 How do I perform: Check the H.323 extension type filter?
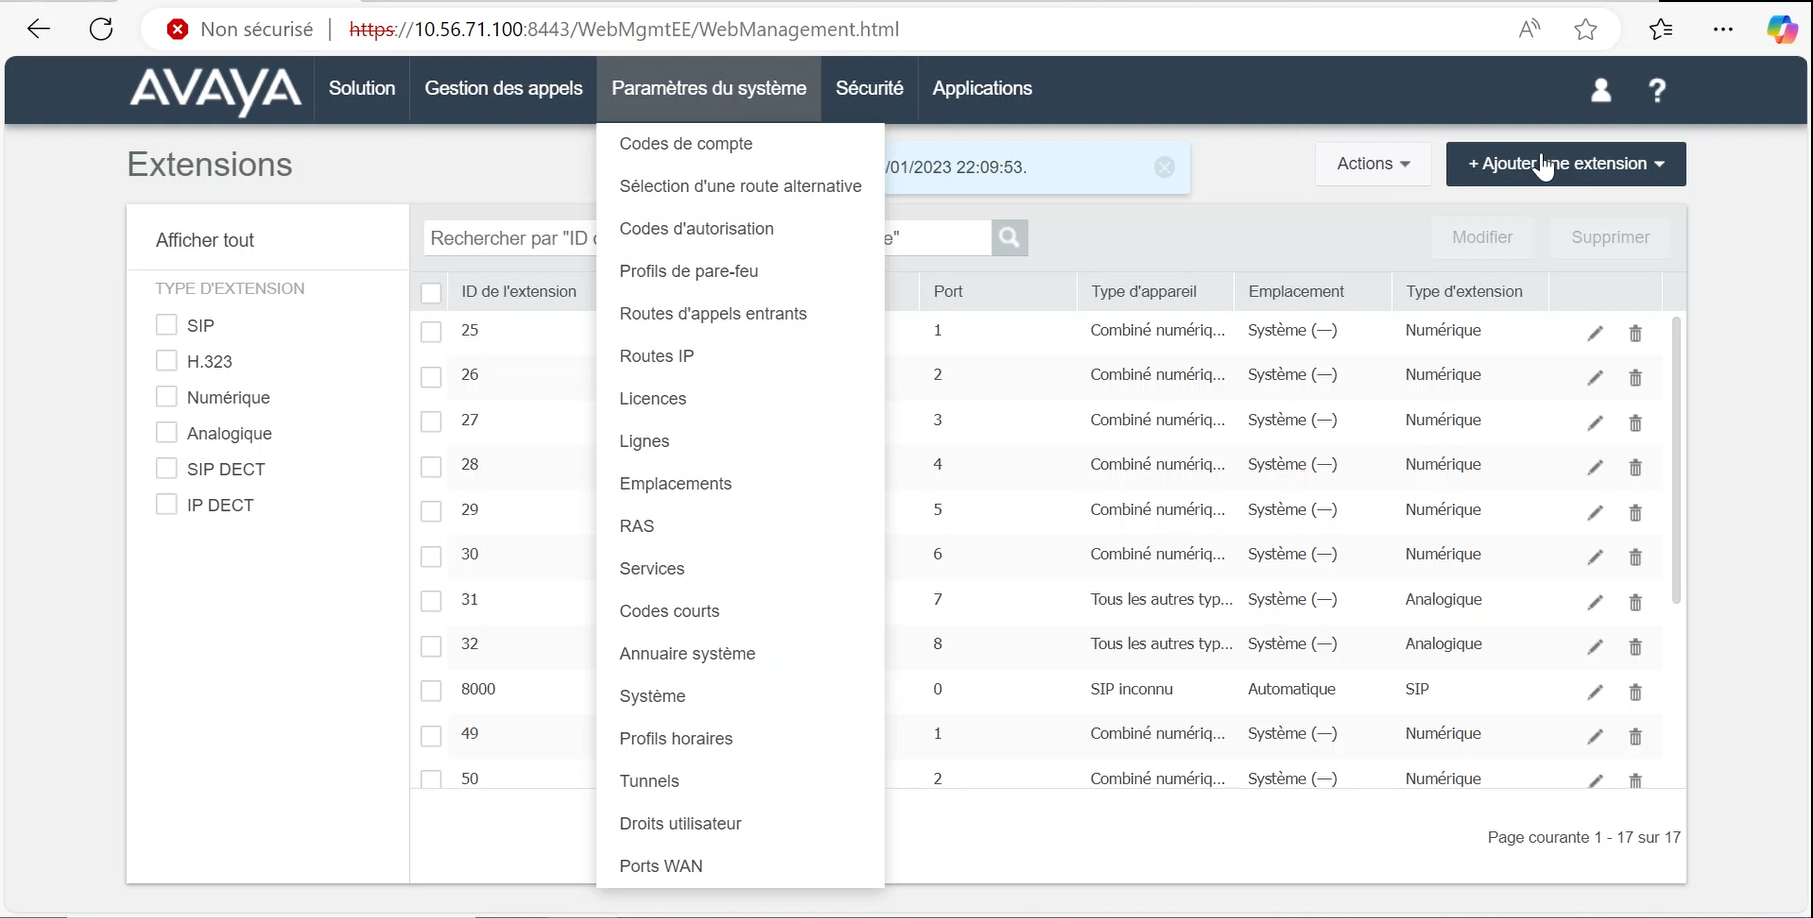coord(166,361)
